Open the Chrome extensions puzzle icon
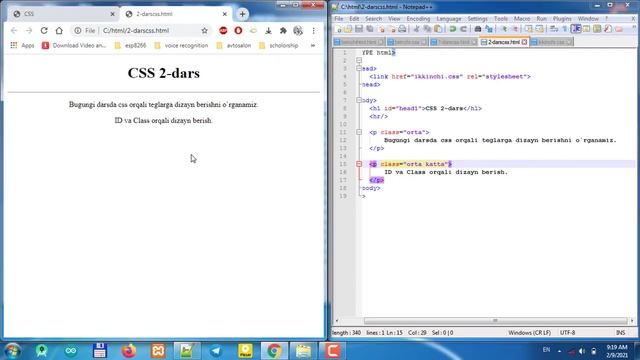Image resolution: width=640 pixels, height=360 pixels. [283, 31]
